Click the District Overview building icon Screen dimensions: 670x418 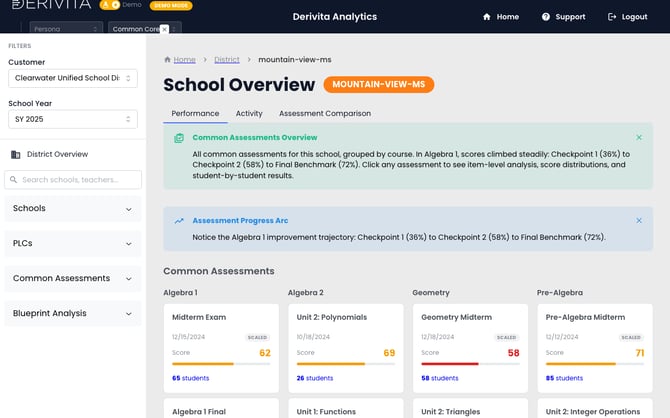pos(15,154)
